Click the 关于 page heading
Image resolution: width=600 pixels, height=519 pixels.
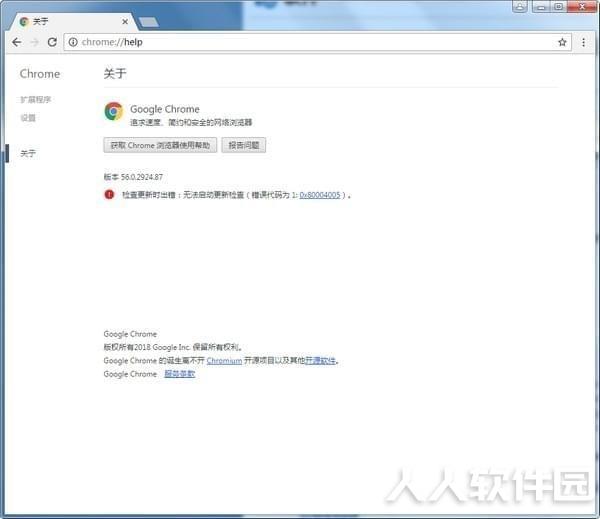click(x=115, y=73)
